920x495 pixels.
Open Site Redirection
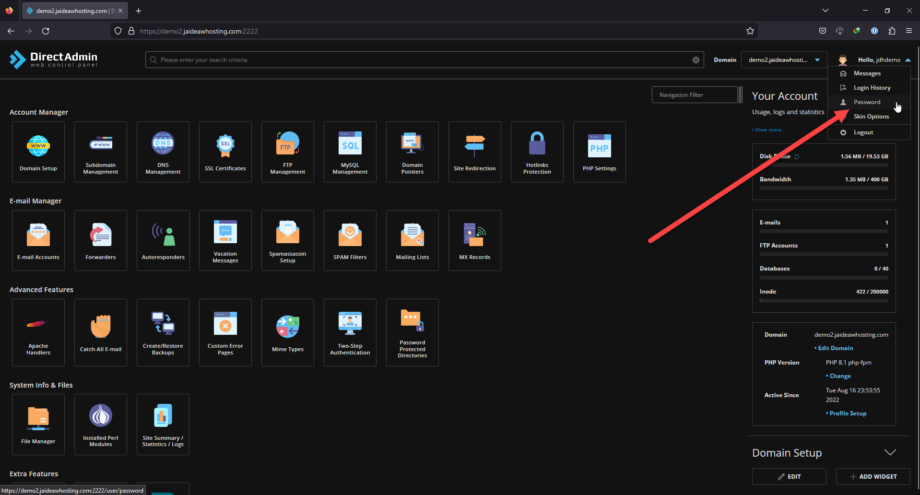(x=475, y=151)
